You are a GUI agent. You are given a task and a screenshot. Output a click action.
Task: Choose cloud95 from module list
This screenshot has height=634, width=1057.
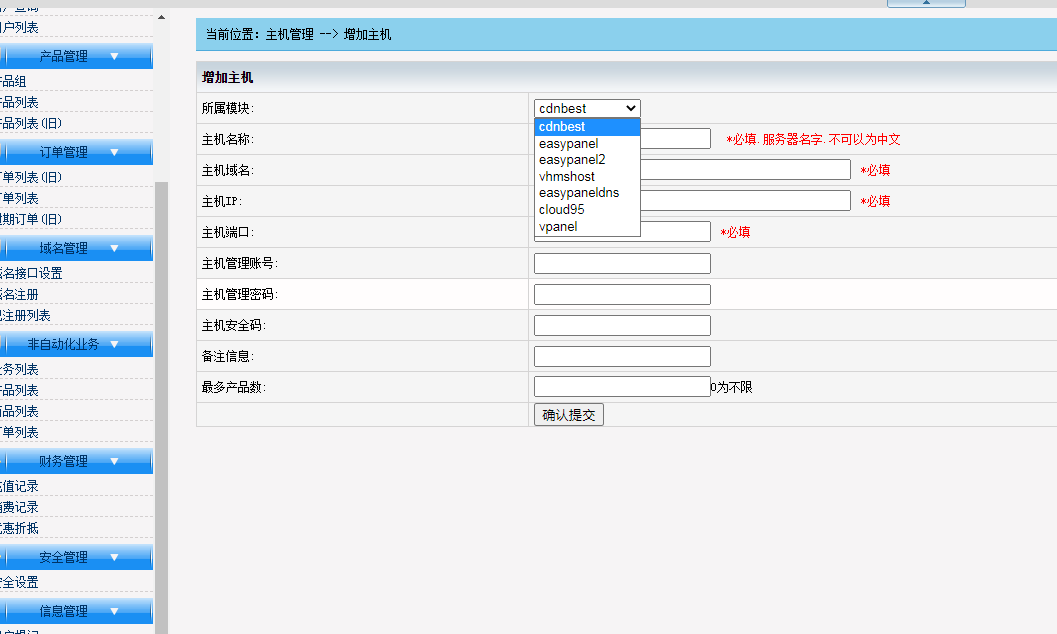pos(561,210)
